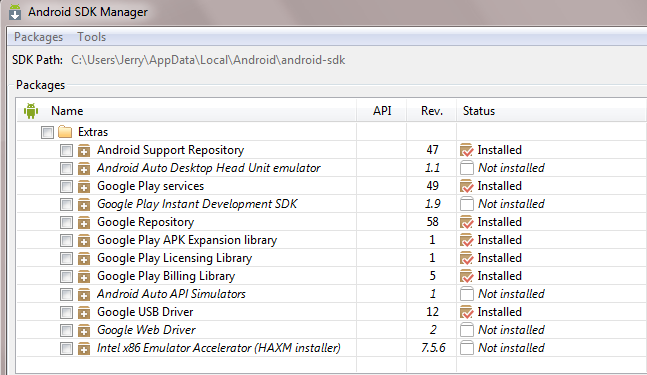Check Google USB Driver package
The image size is (647, 375).
[x=66, y=313]
